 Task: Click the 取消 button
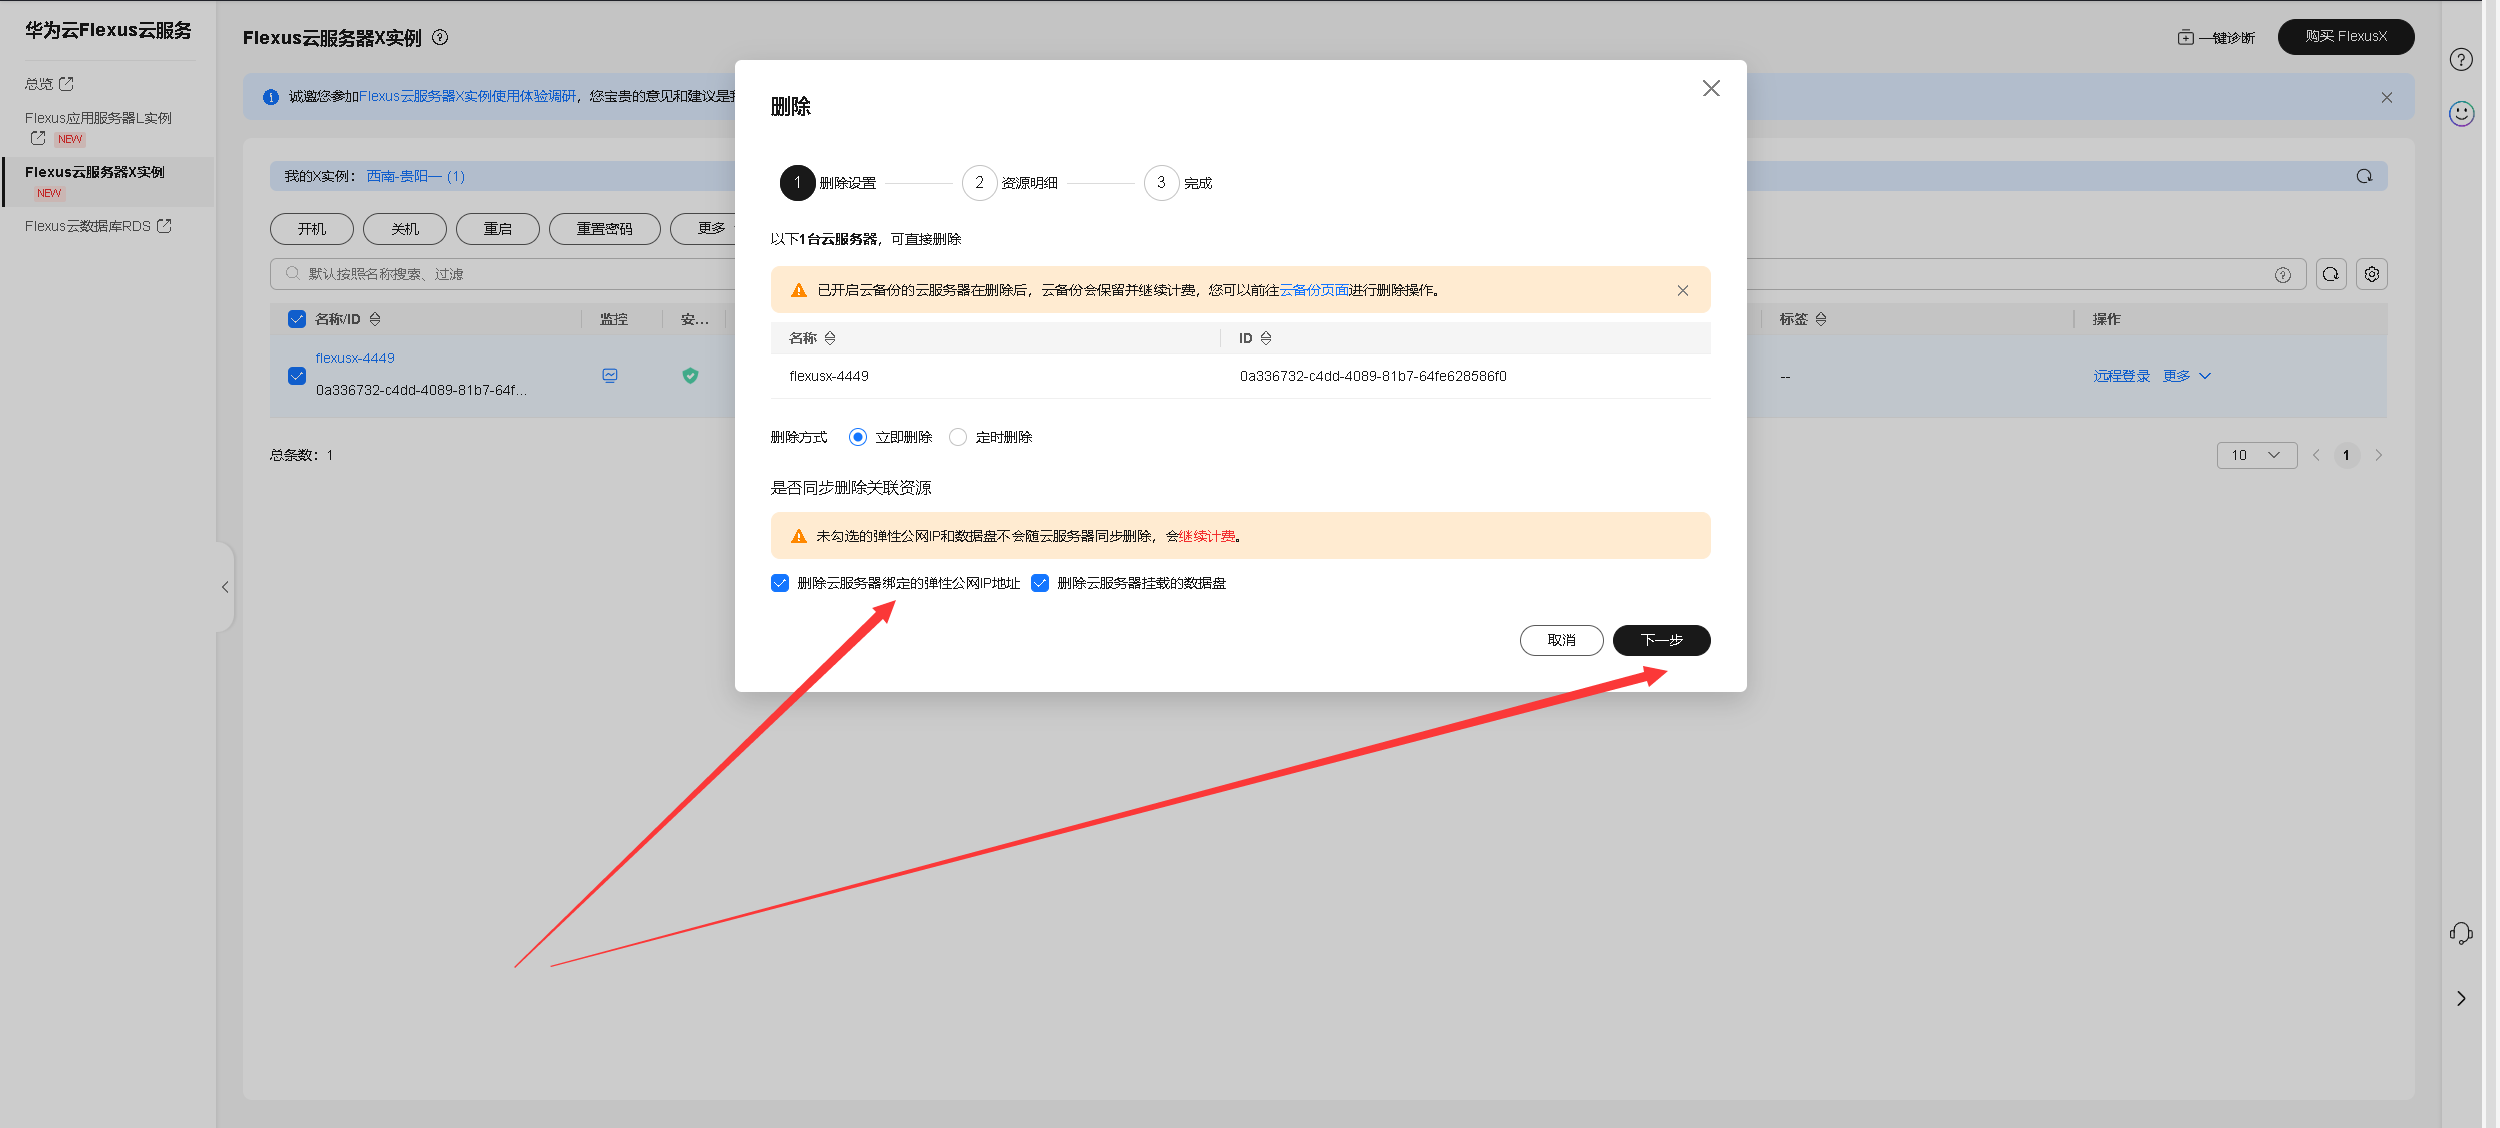1561,640
